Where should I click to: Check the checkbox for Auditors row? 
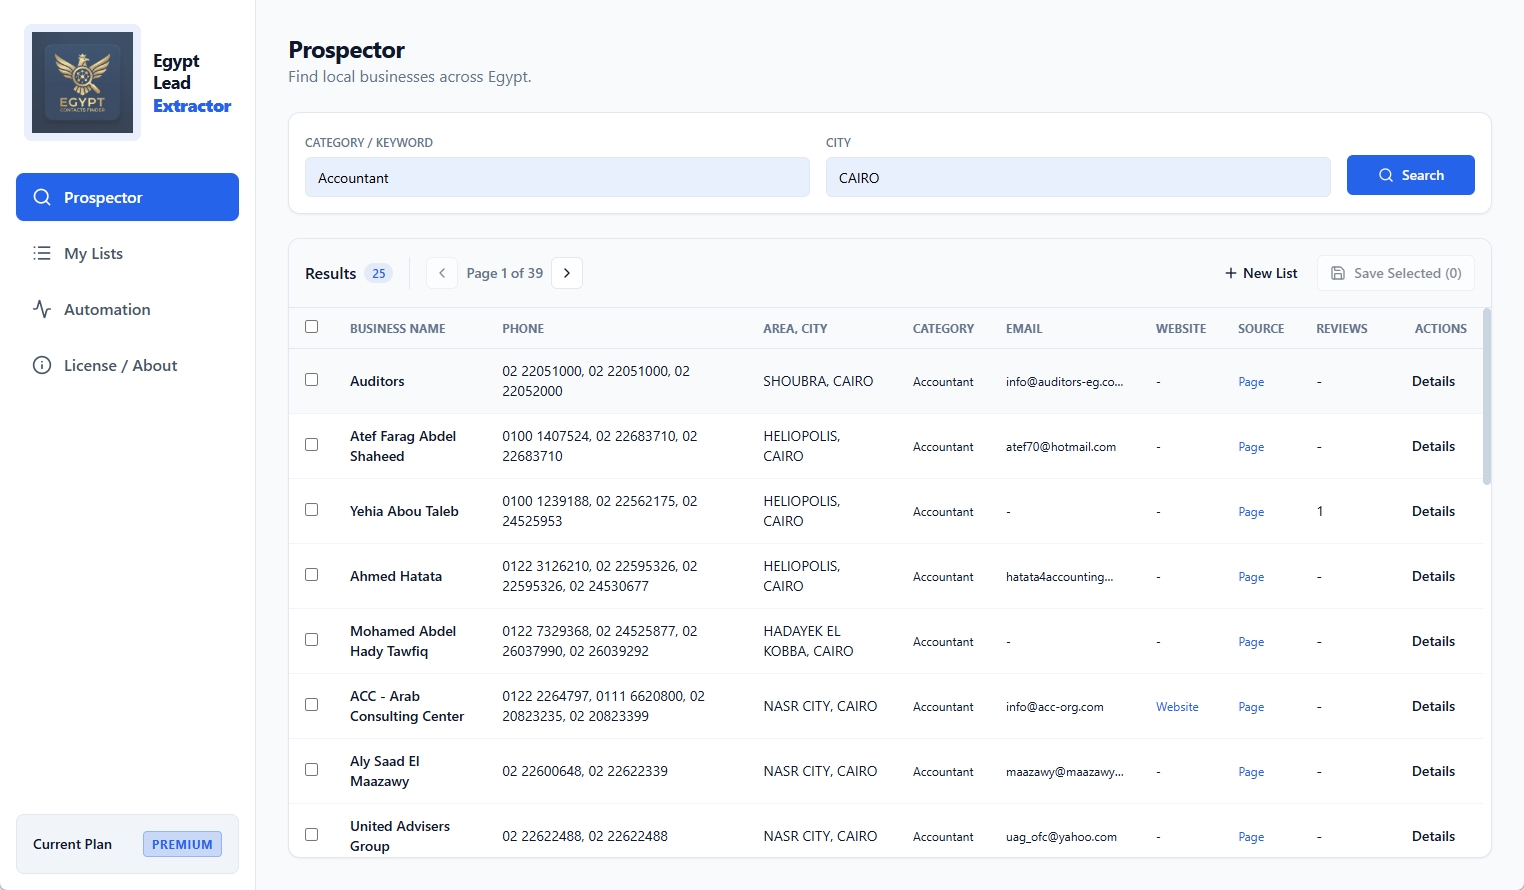(x=311, y=380)
